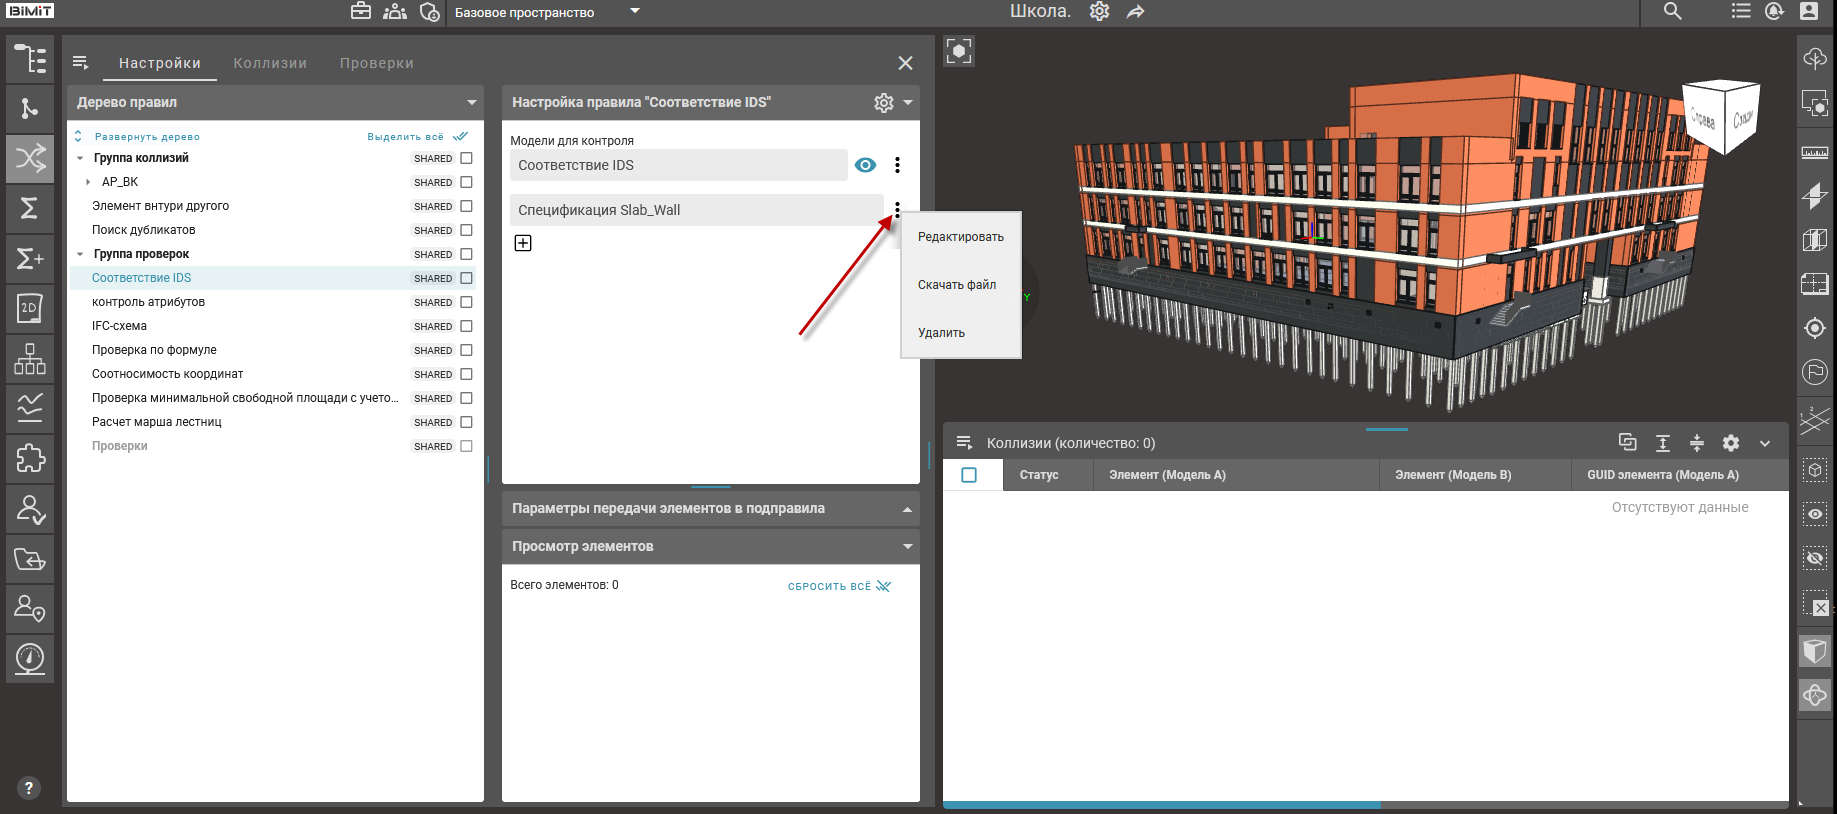The width and height of the screenshot is (1837, 814).
Task: Toggle checkbox for IFC-схема
Action: click(x=466, y=326)
